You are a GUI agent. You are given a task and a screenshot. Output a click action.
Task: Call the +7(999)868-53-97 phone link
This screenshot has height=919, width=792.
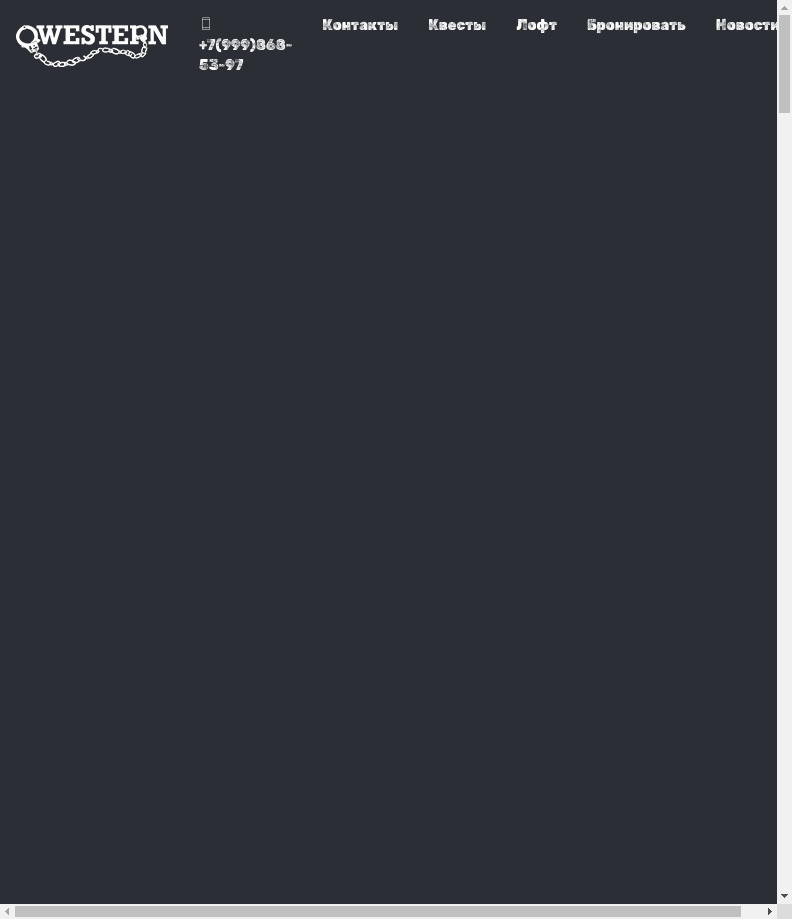(245, 55)
